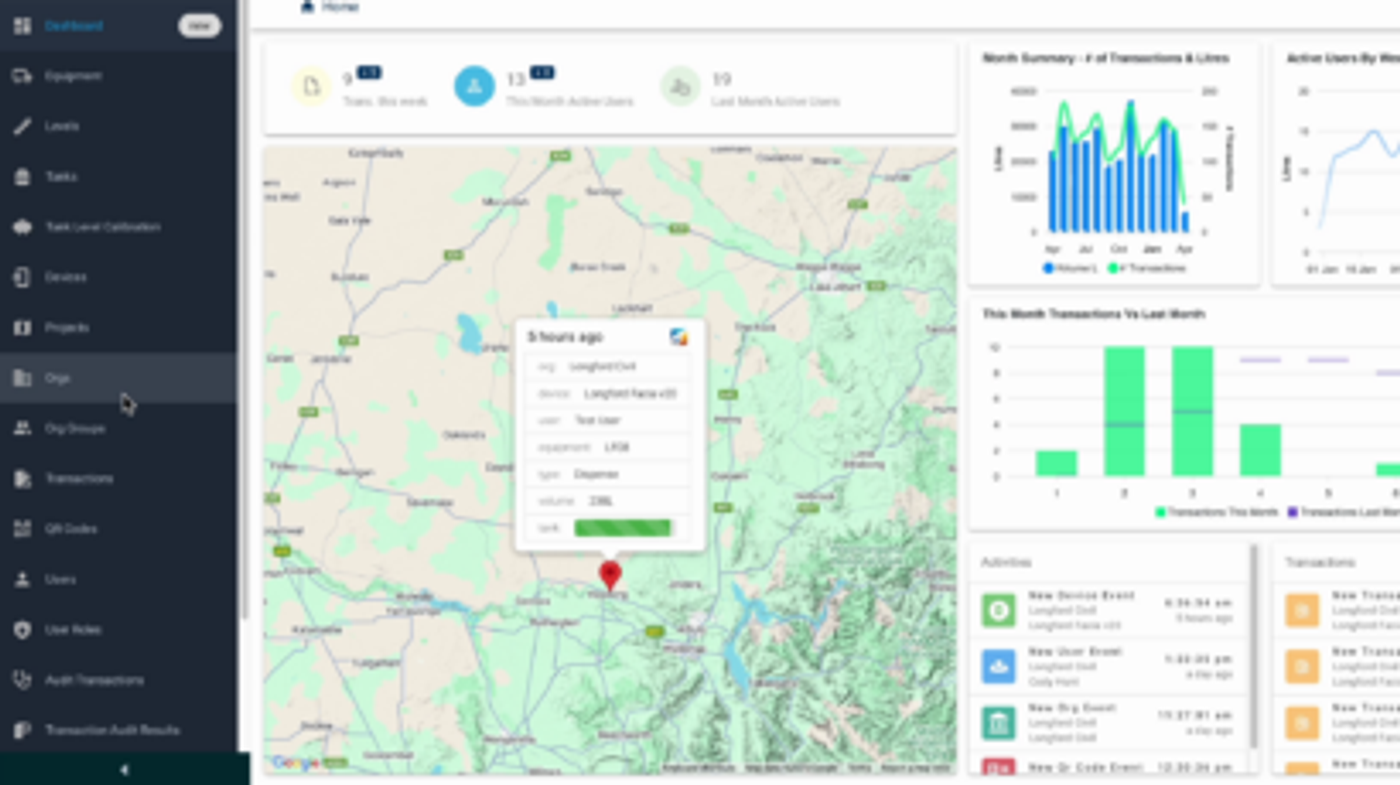1400x785 pixels.
Task: Click the Last Month Active Users icon
Action: pos(680,86)
